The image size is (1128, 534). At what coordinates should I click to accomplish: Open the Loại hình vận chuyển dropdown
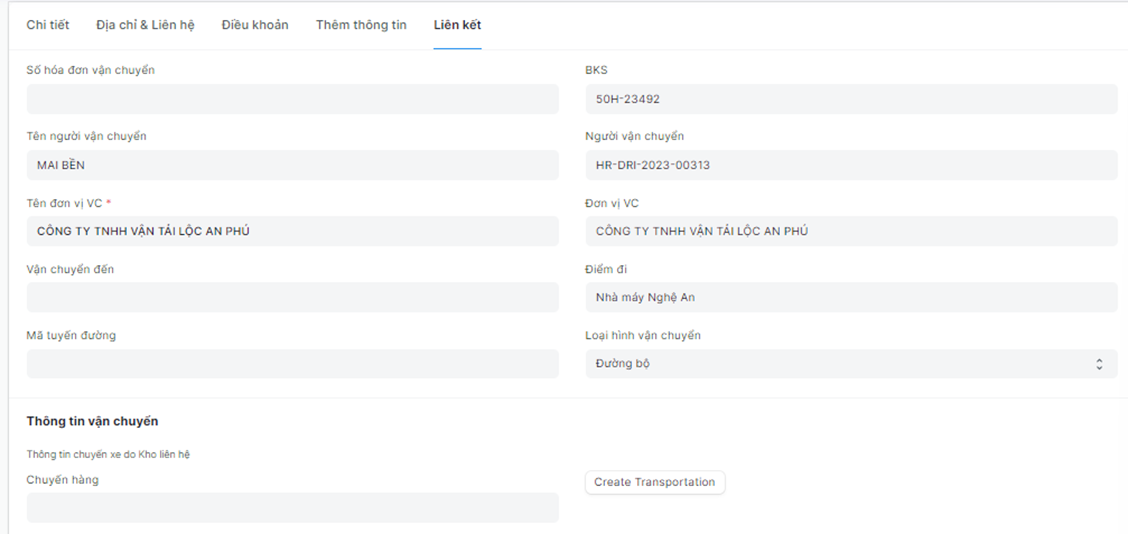[850, 364]
